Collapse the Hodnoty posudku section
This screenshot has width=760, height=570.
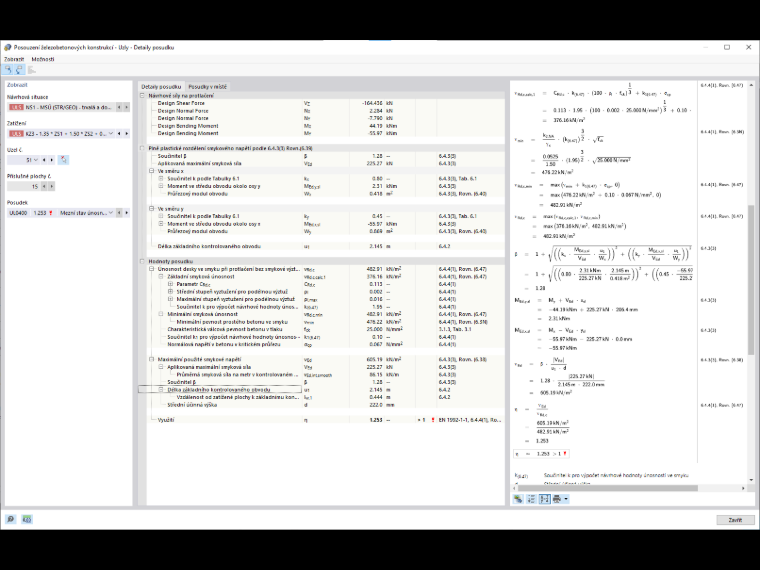click(x=142, y=261)
